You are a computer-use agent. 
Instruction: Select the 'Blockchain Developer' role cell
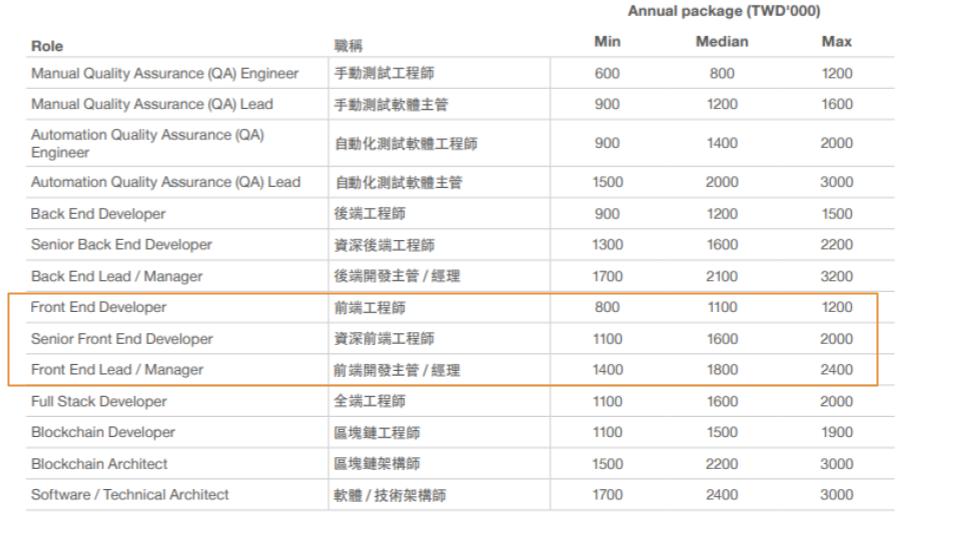[x=103, y=432]
